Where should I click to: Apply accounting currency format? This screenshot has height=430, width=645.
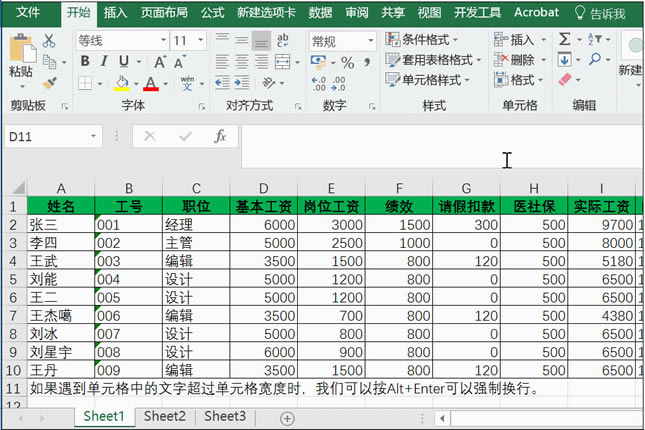coord(318,62)
